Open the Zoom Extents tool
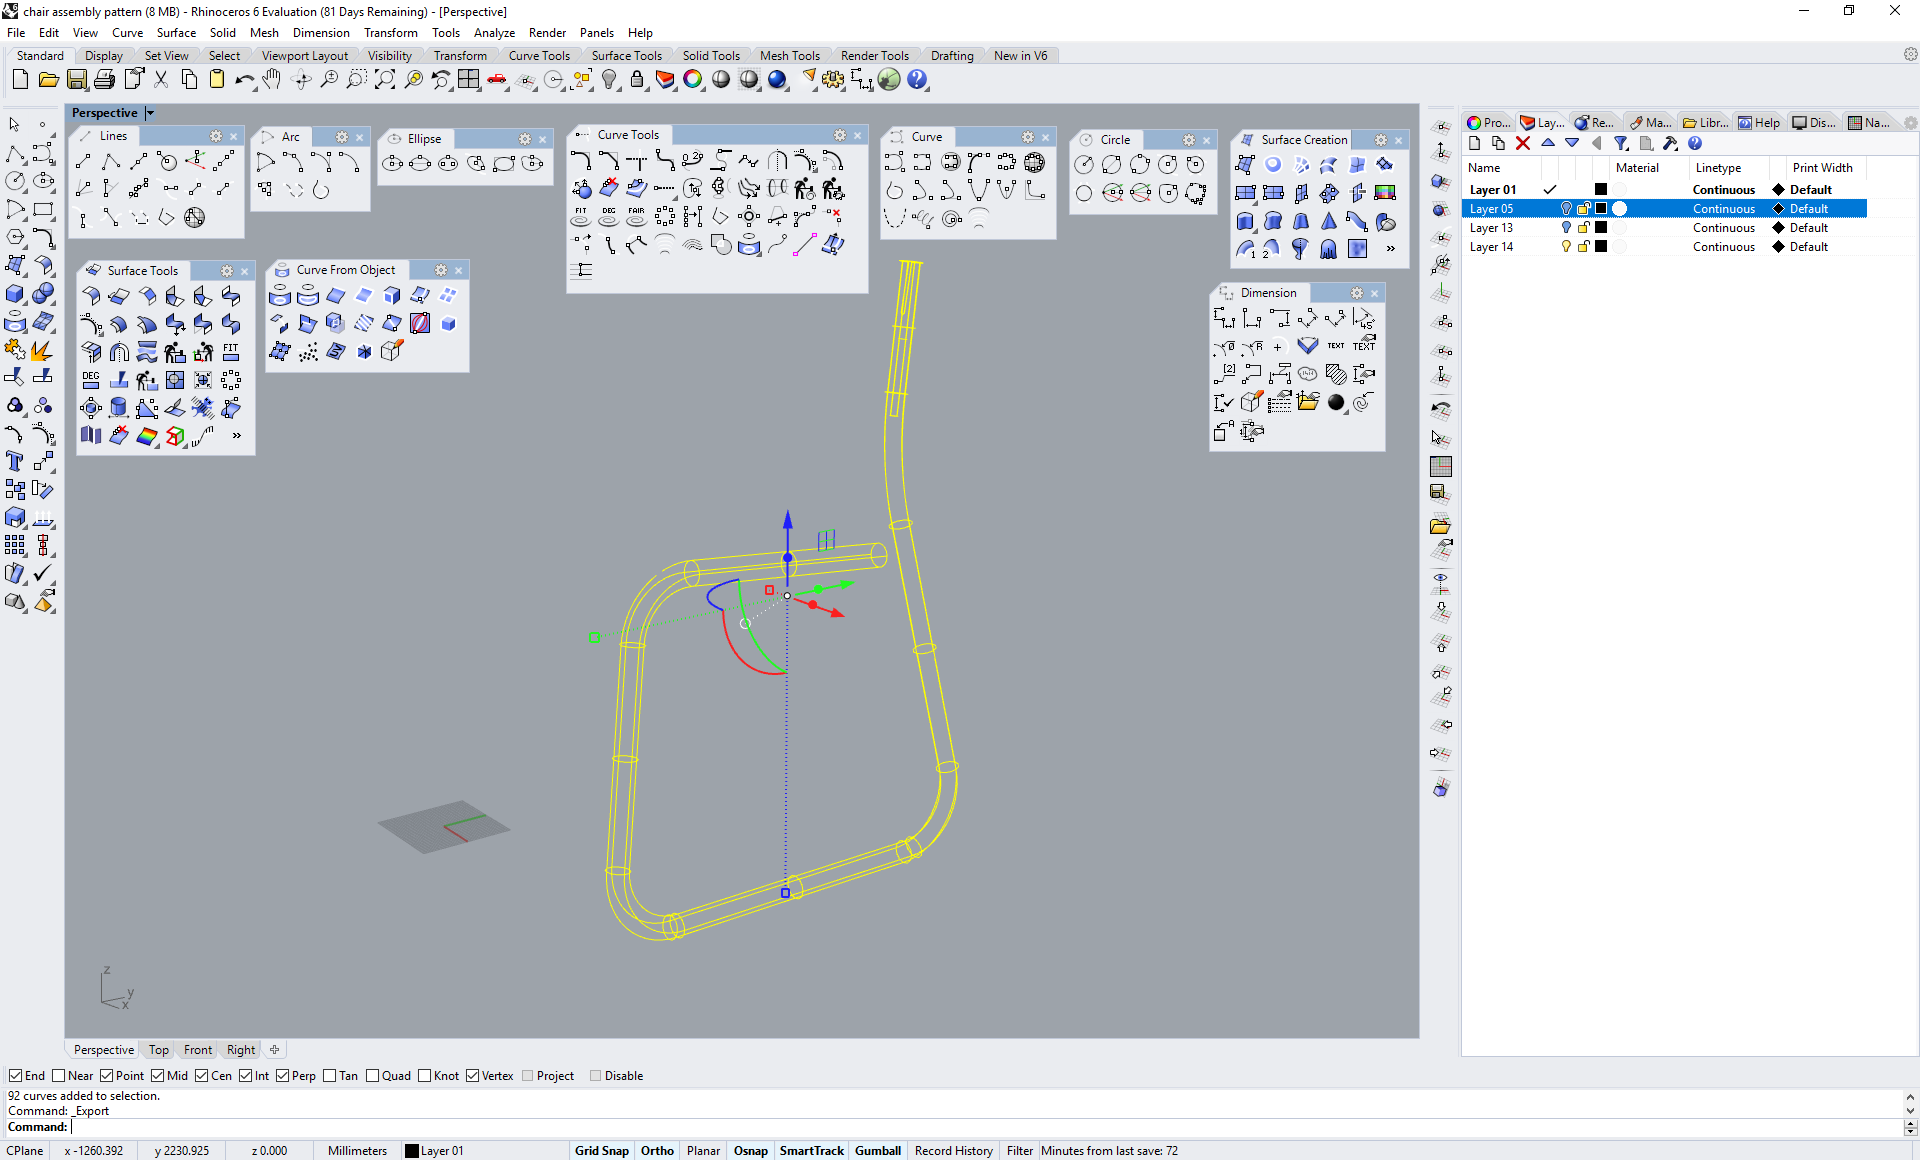The height and width of the screenshot is (1160, 1920). click(x=384, y=80)
